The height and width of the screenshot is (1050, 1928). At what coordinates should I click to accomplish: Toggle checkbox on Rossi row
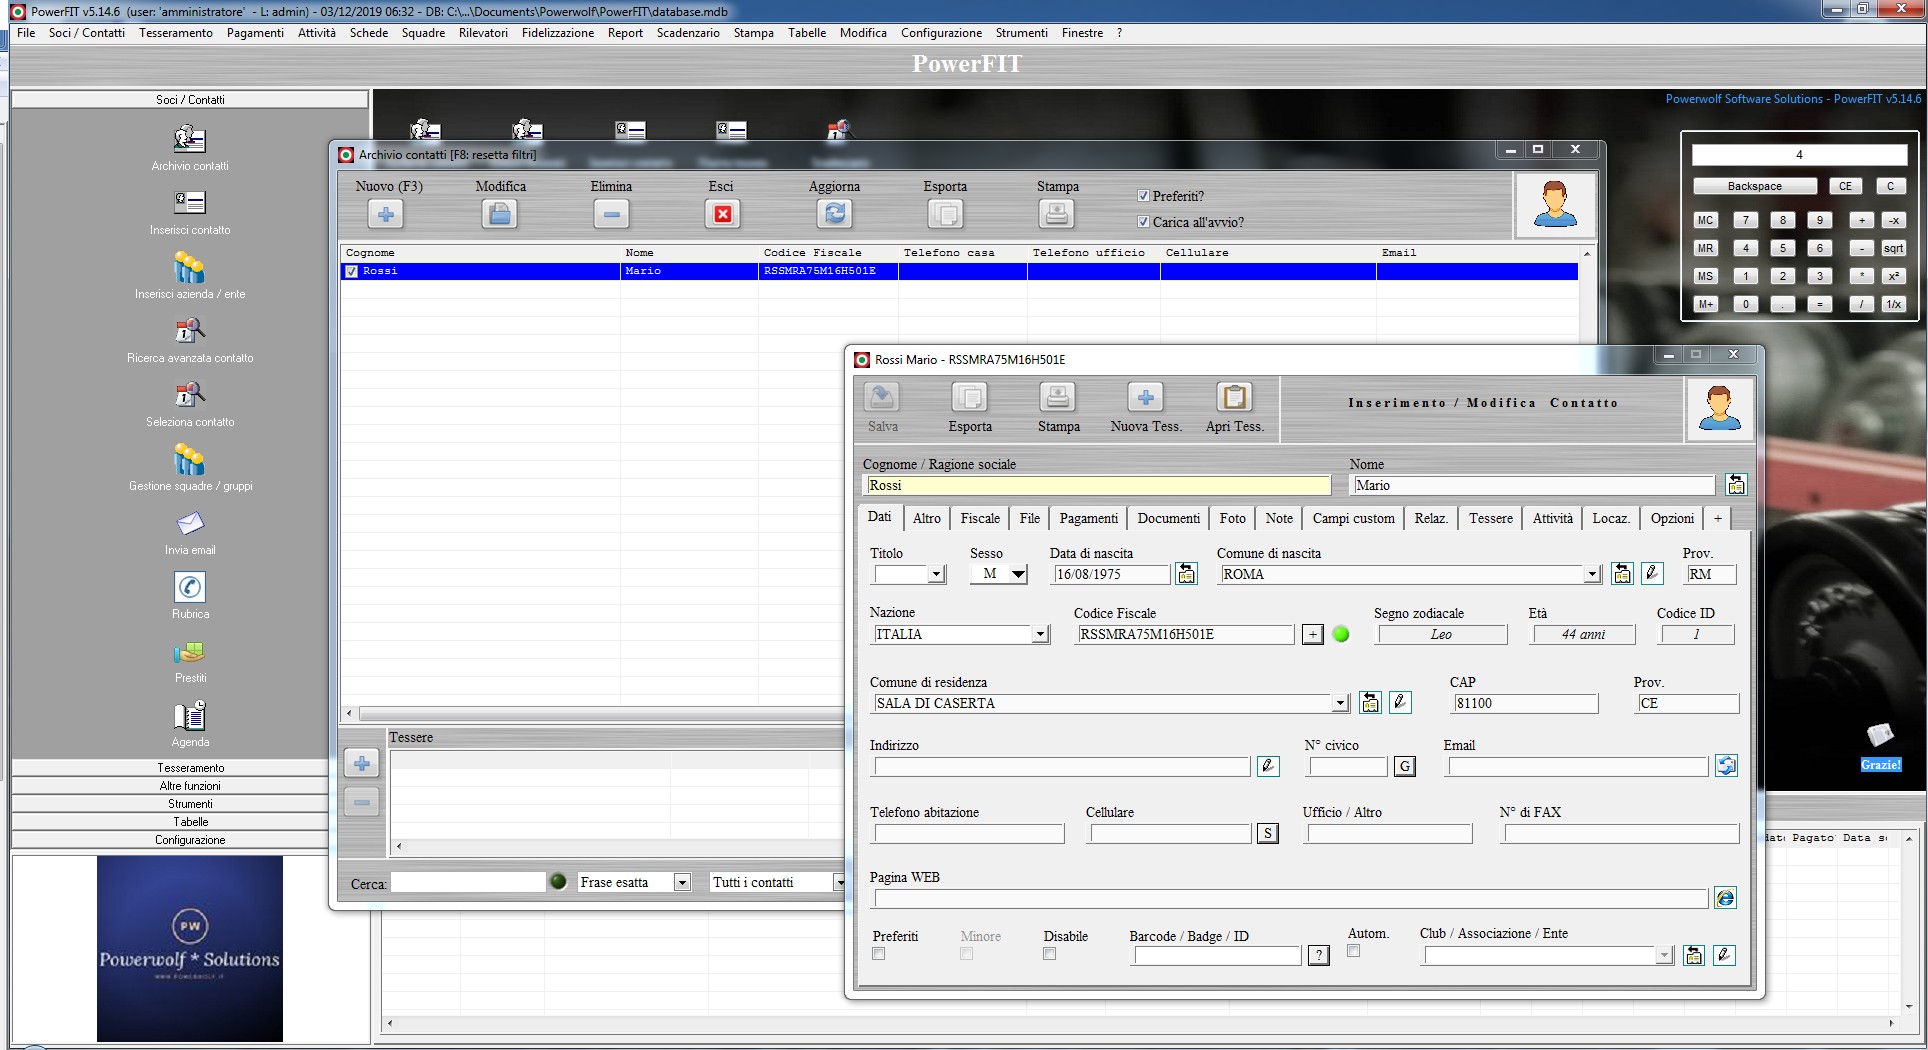352,271
